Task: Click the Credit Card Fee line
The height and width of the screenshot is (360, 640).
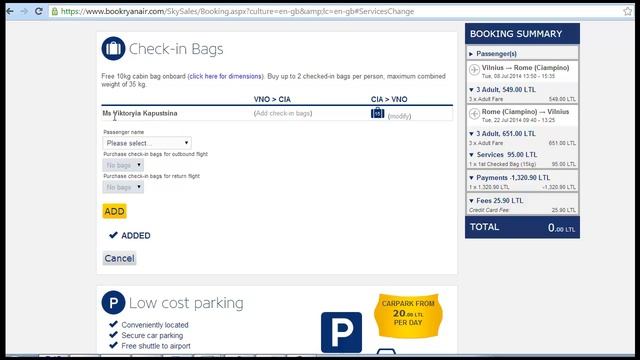Action: pos(522,210)
